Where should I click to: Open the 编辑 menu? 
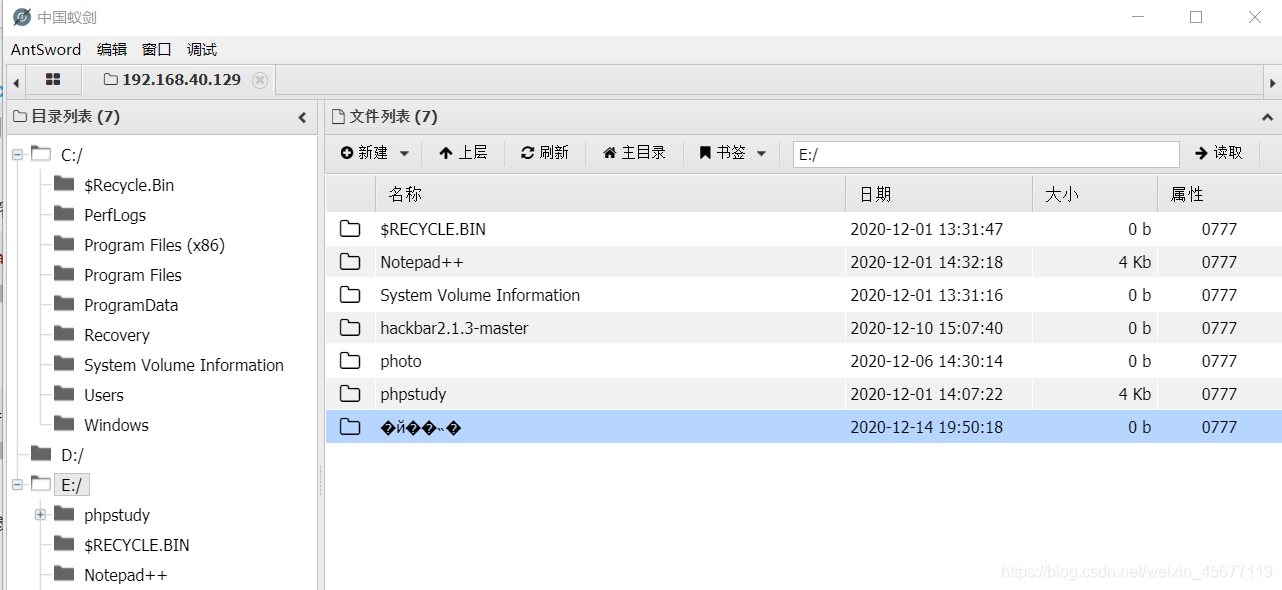coord(112,49)
